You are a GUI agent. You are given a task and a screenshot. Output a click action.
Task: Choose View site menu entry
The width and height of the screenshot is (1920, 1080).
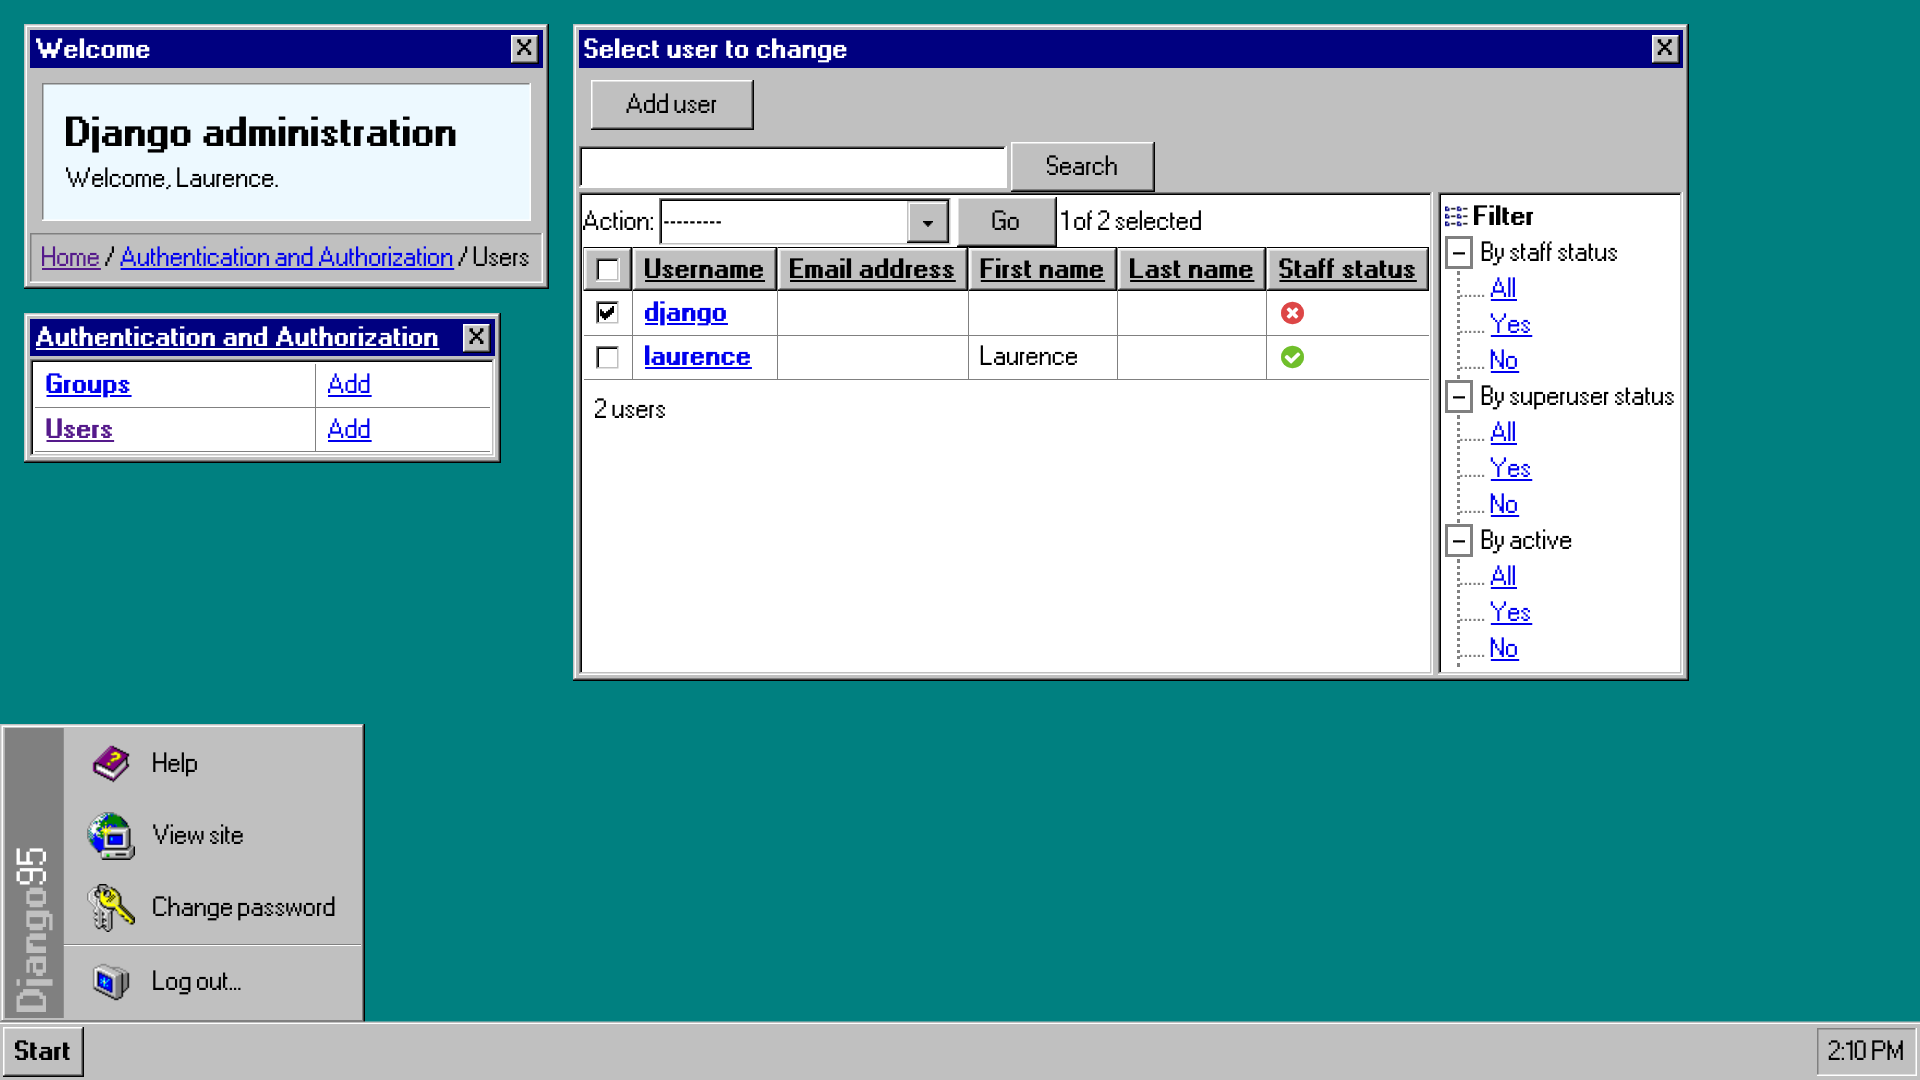click(x=213, y=835)
